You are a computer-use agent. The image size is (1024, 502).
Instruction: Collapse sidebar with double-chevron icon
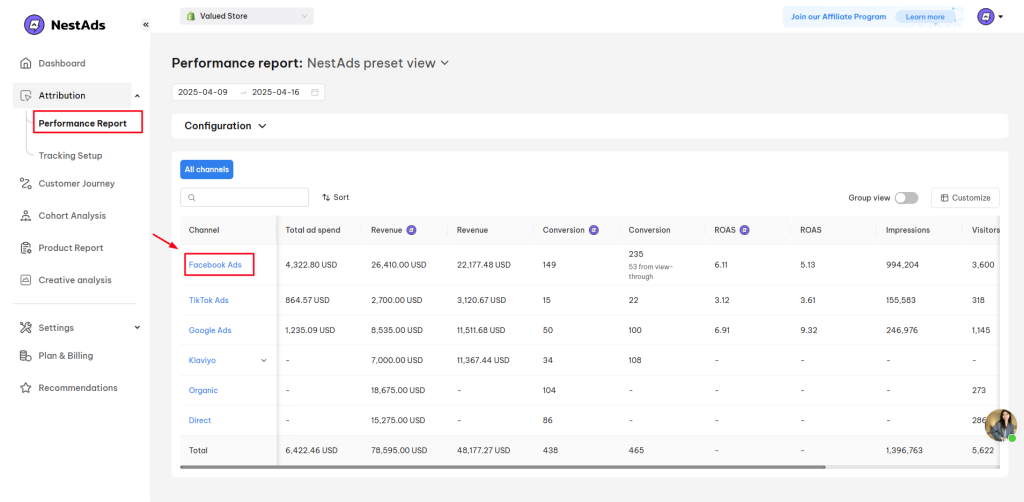[146, 25]
